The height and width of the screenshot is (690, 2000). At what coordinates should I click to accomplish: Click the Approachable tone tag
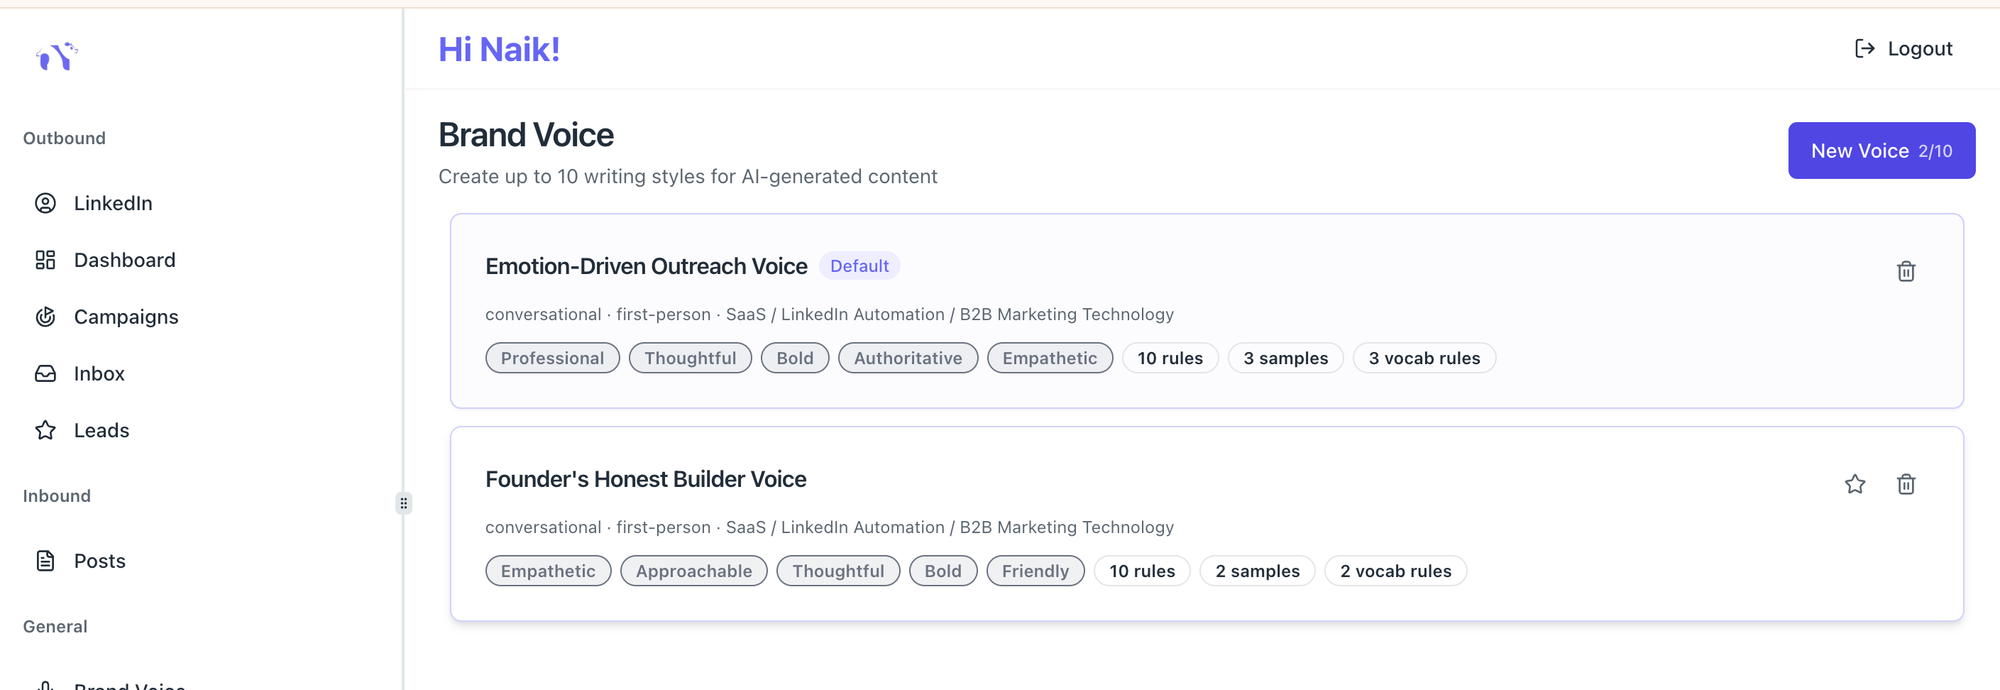(x=693, y=571)
